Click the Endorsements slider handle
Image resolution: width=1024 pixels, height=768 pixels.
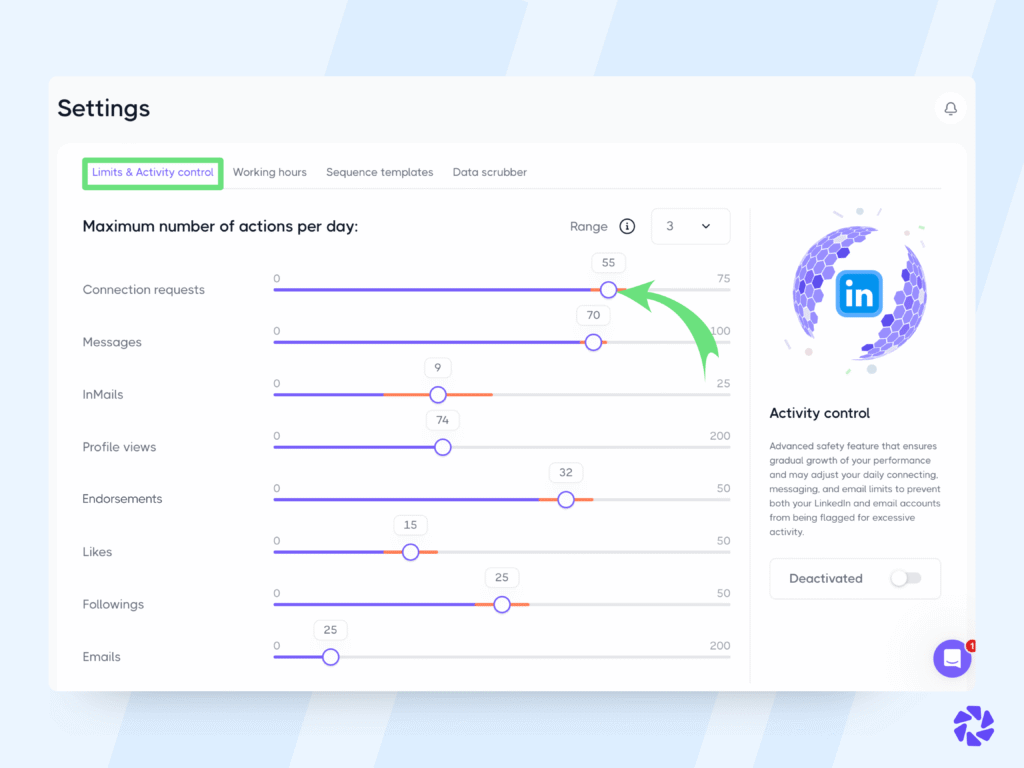point(566,499)
